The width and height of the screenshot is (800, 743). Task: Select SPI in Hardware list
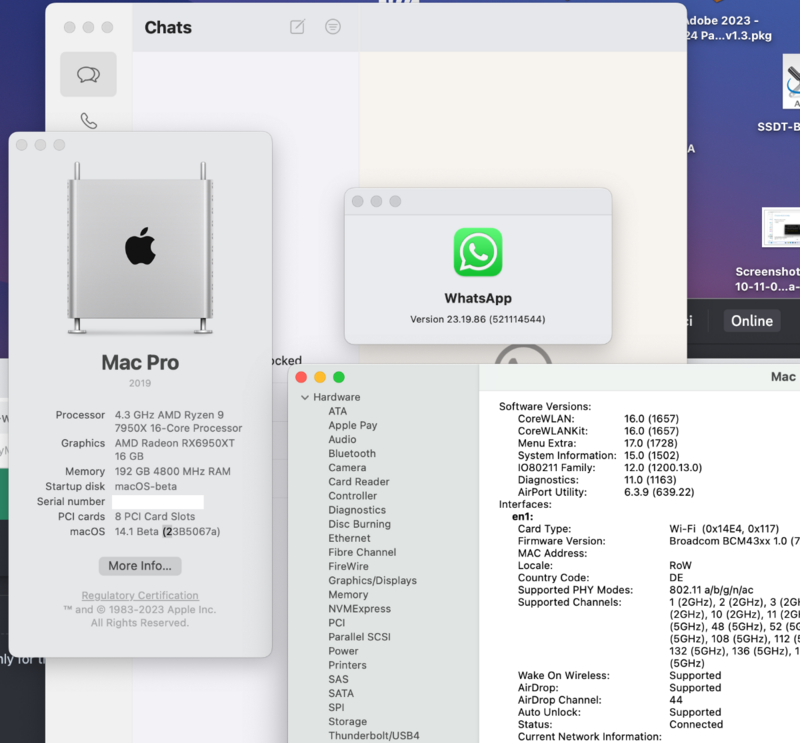tap(336, 708)
